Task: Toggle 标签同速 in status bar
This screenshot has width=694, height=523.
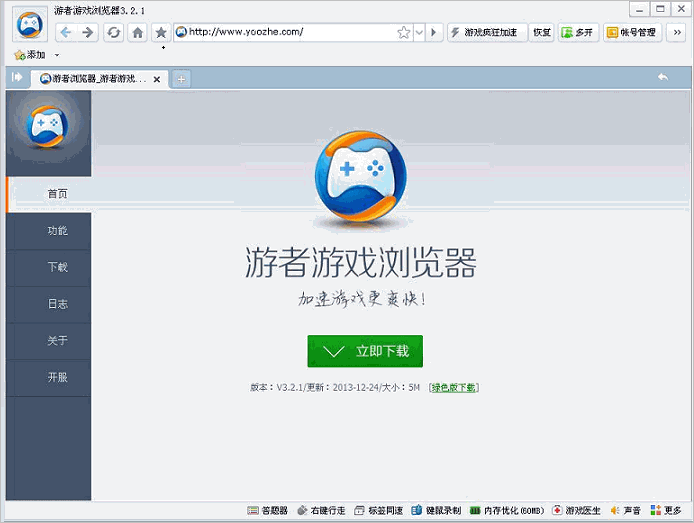Action: pyautogui.click(x=379, y=511)
